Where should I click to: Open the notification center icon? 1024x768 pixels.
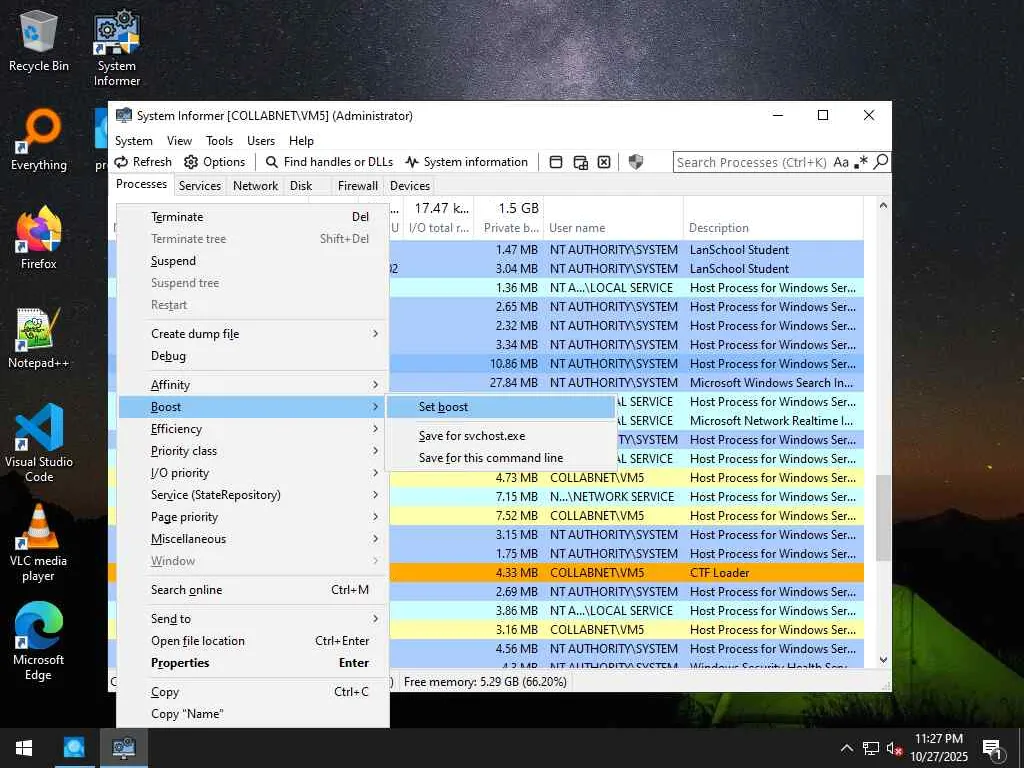pos(993,748)
